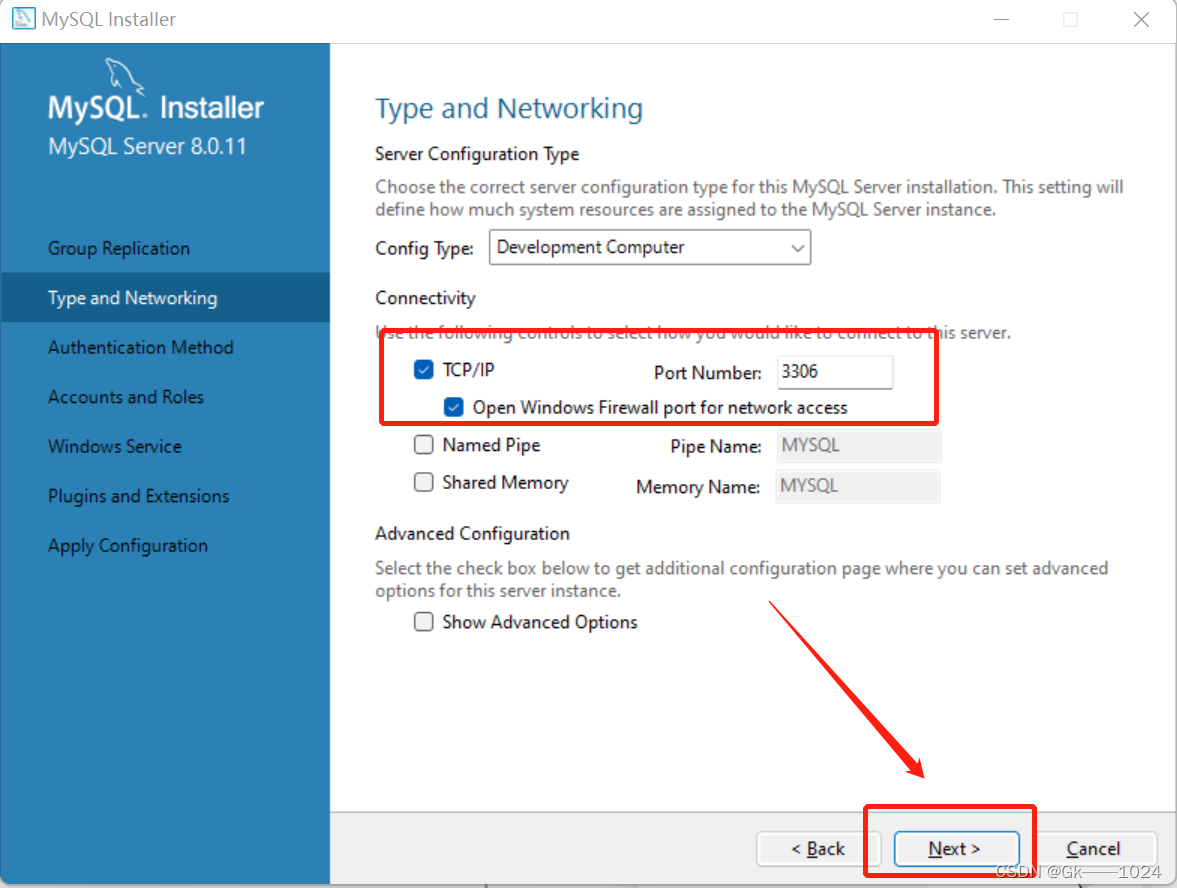The height and width of the screenshot is (888, 1177).
Task: Click the Server Configuration Type label
Action: tap(477, 154)
